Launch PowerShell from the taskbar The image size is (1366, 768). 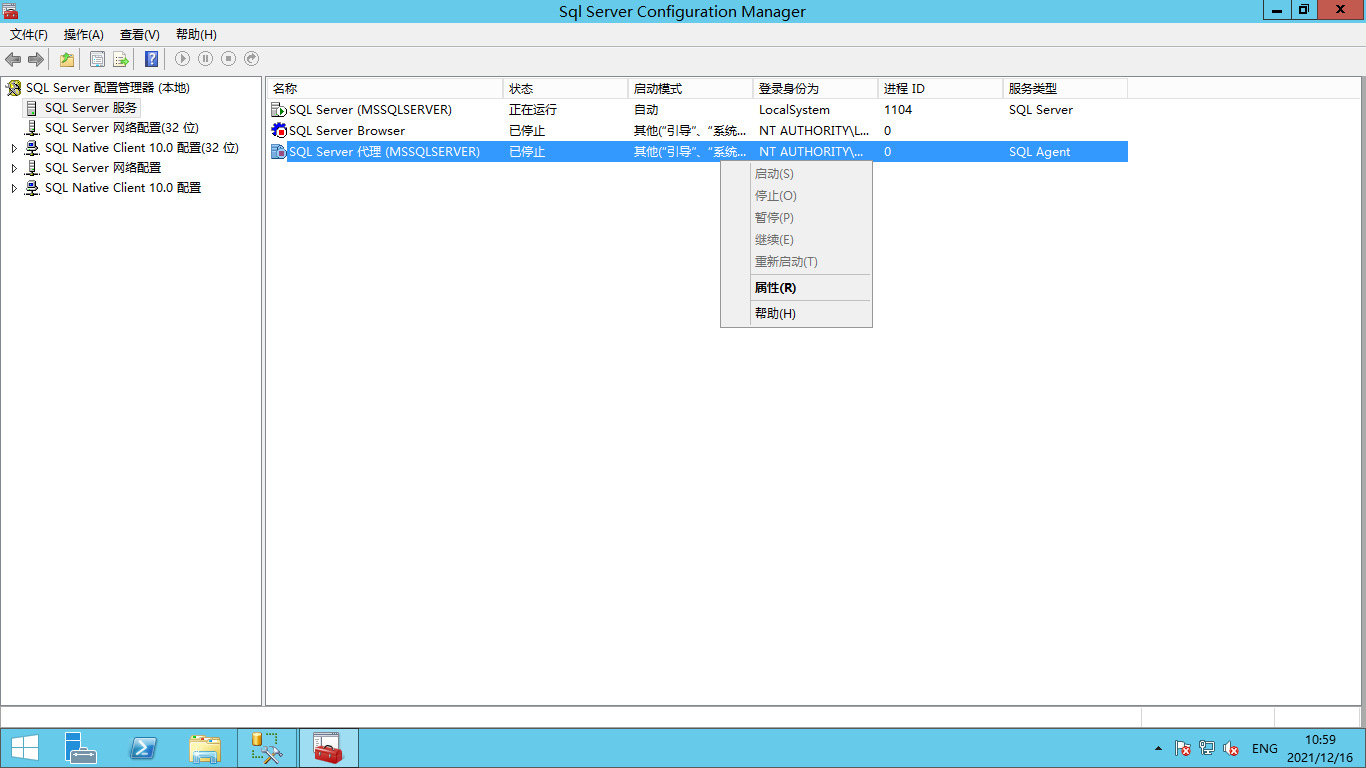[143, 748]
